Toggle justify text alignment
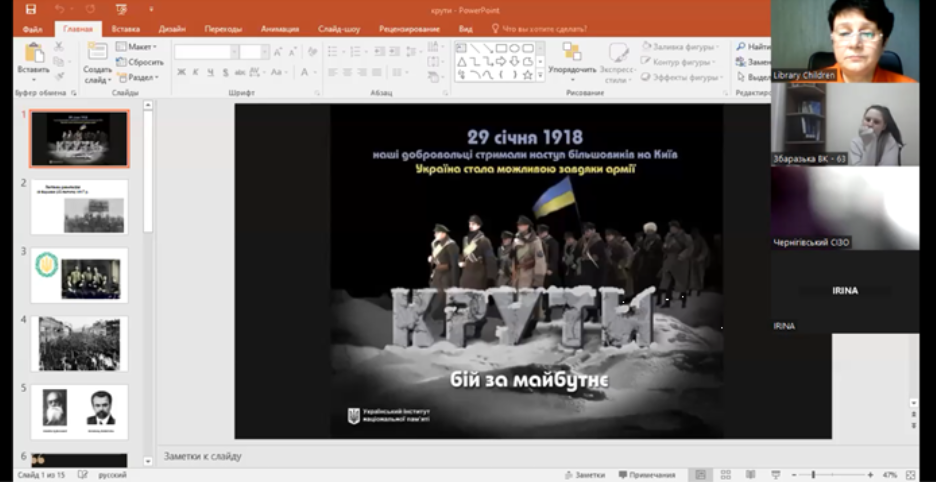 (377, 72)
